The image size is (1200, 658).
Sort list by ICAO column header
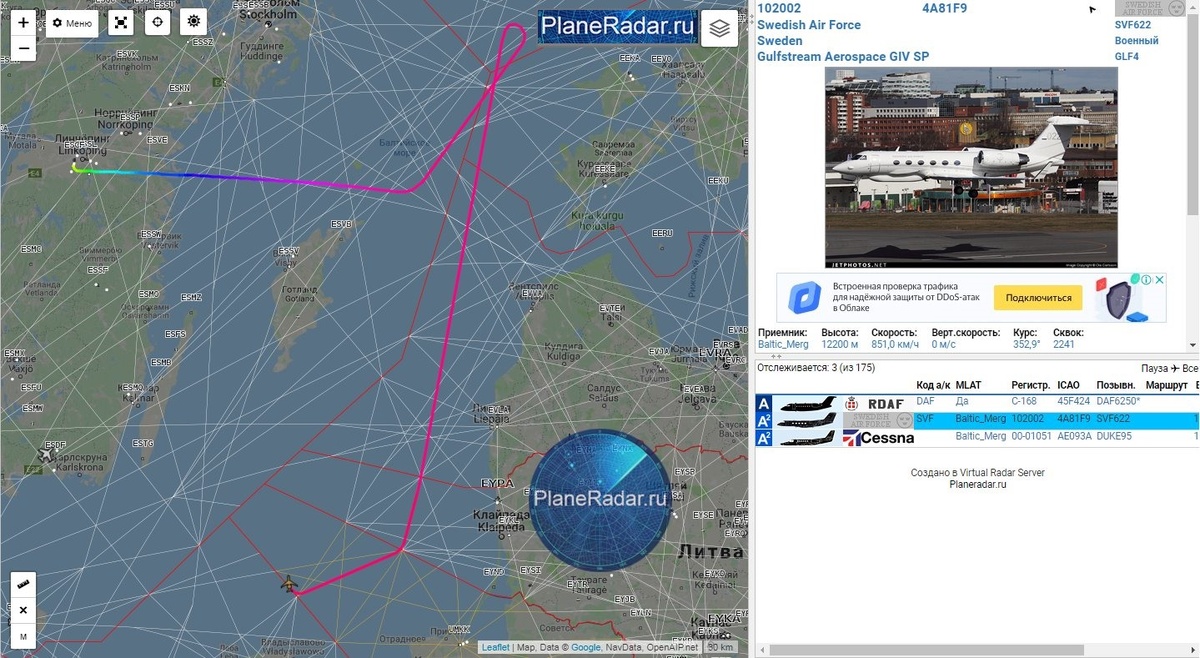pyautogui.click(x=1068, y=385)
